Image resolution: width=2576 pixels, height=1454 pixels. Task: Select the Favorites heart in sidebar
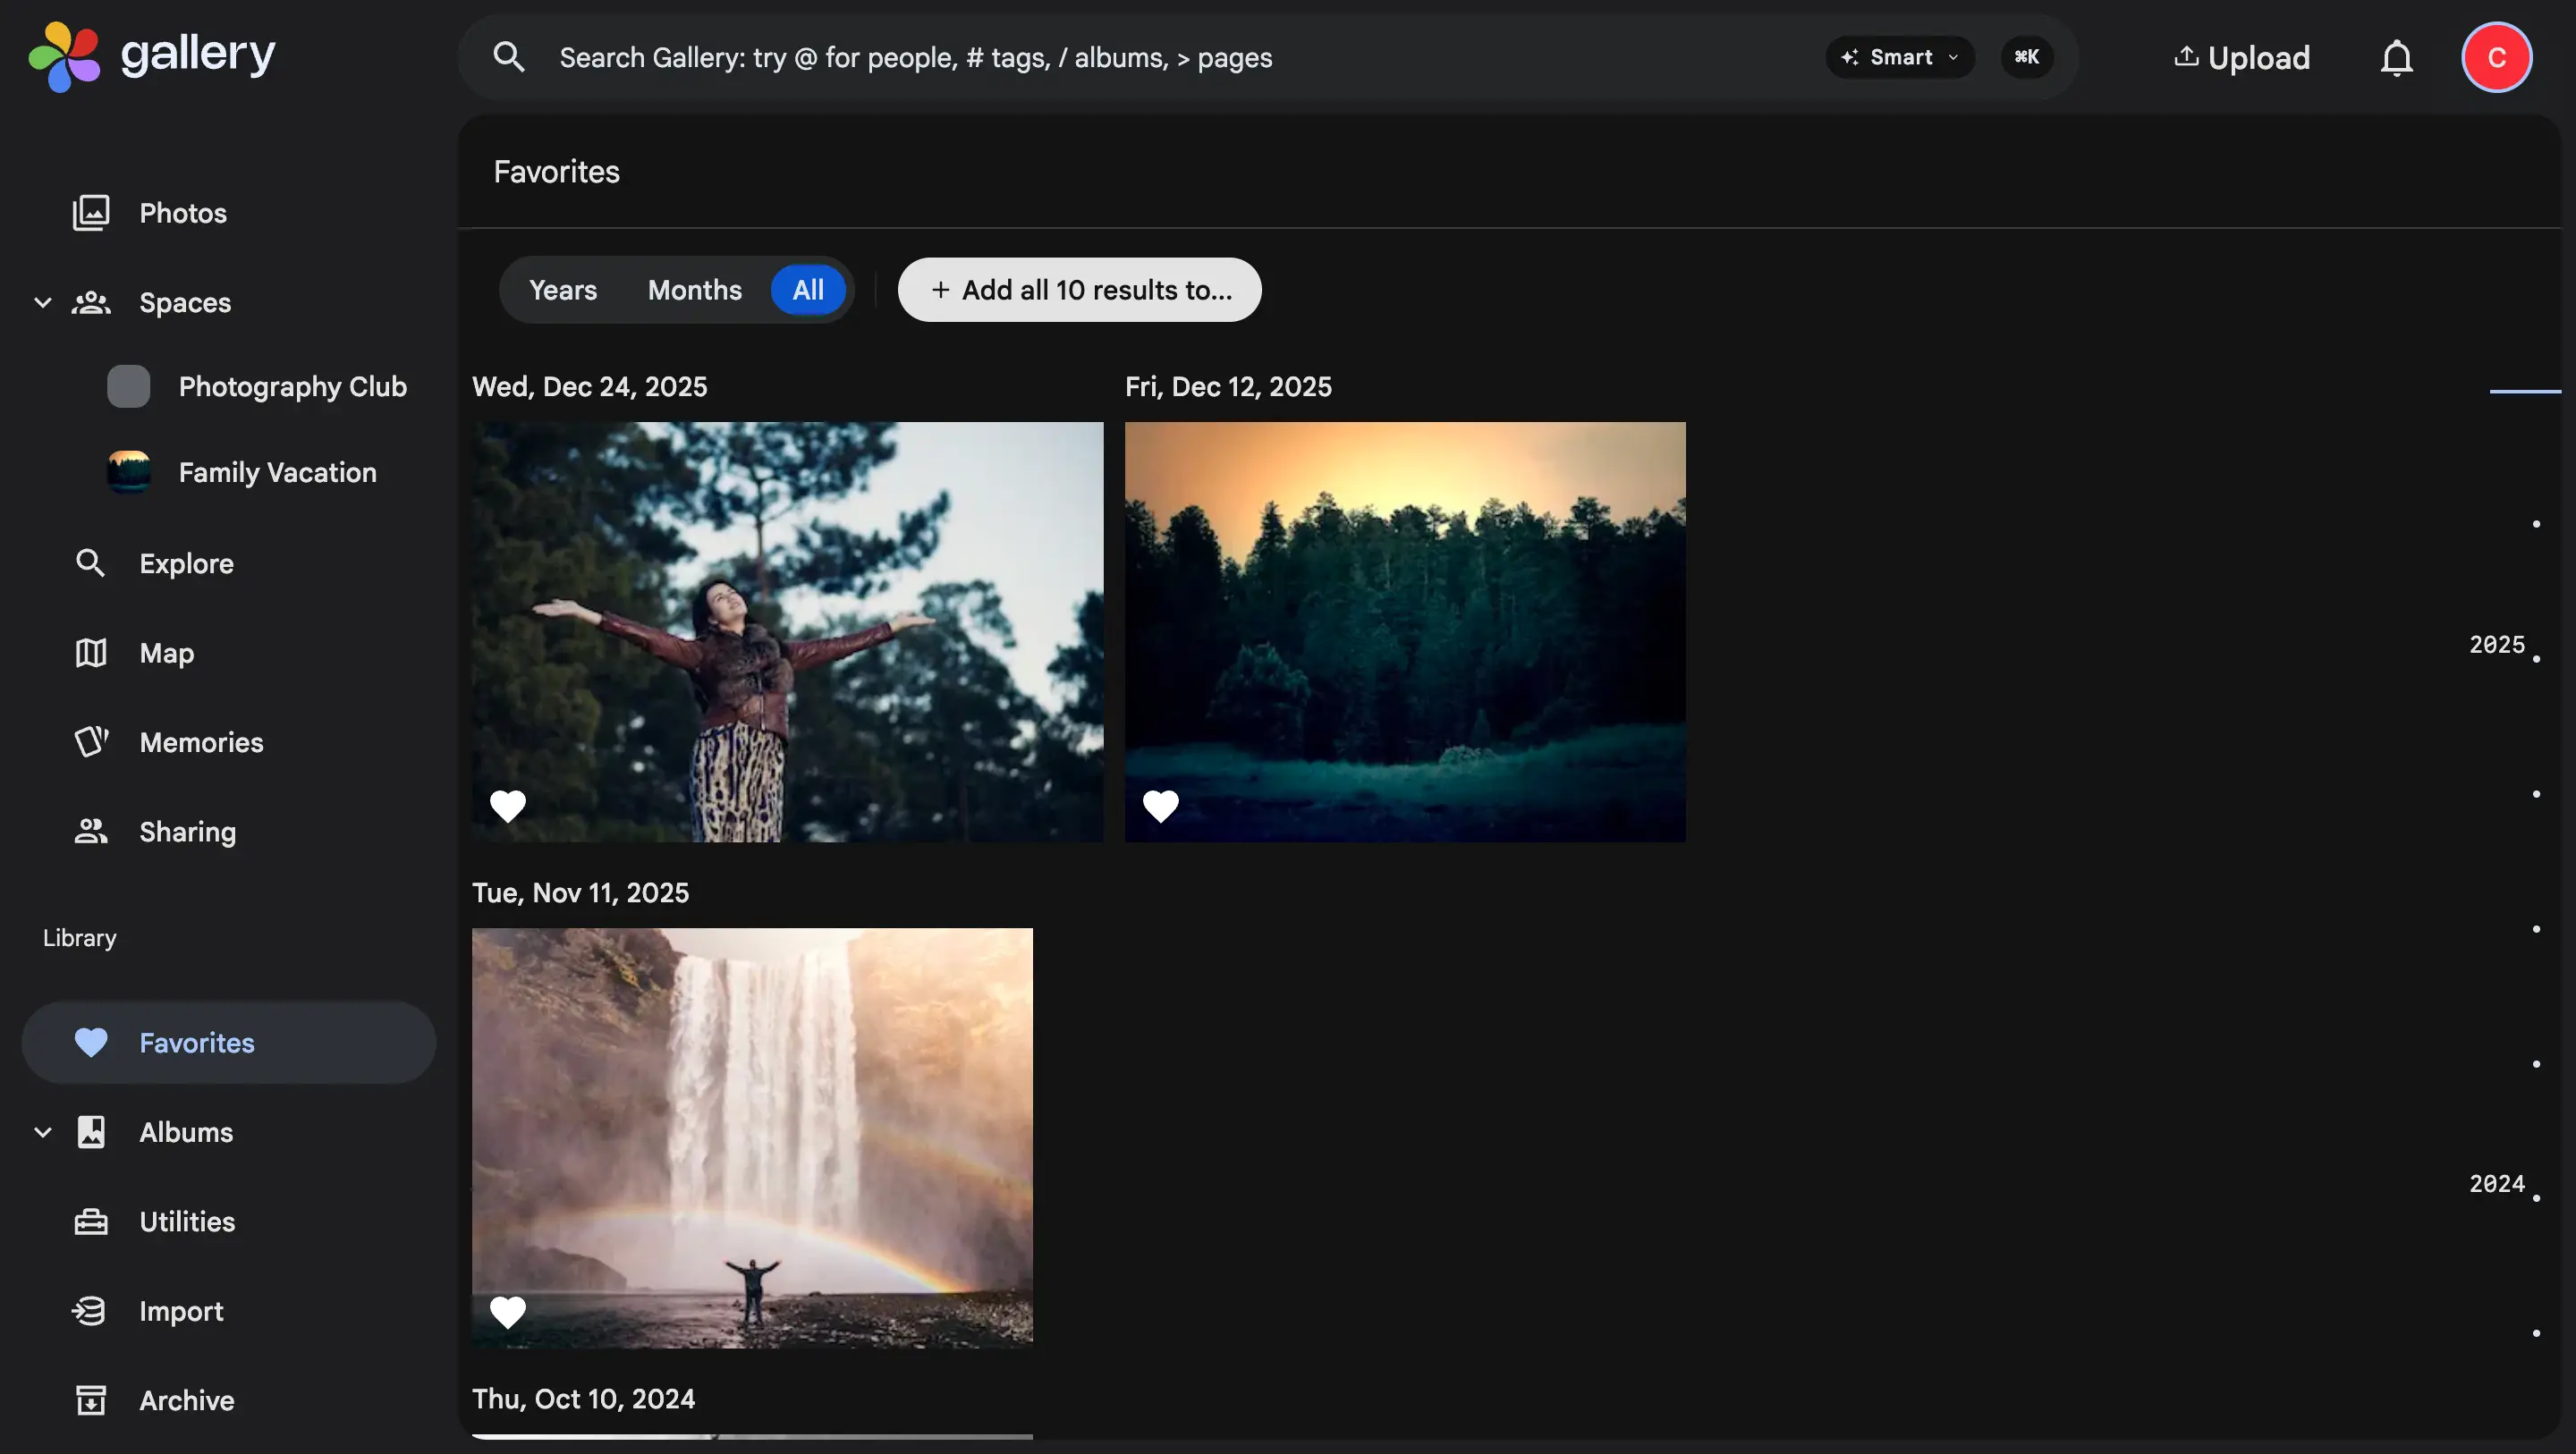point(91,1042)
